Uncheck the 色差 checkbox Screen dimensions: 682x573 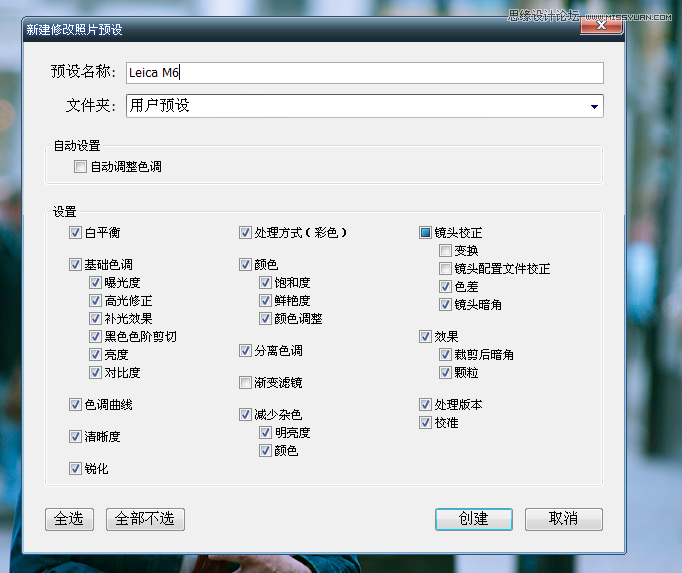click(445, 286)
